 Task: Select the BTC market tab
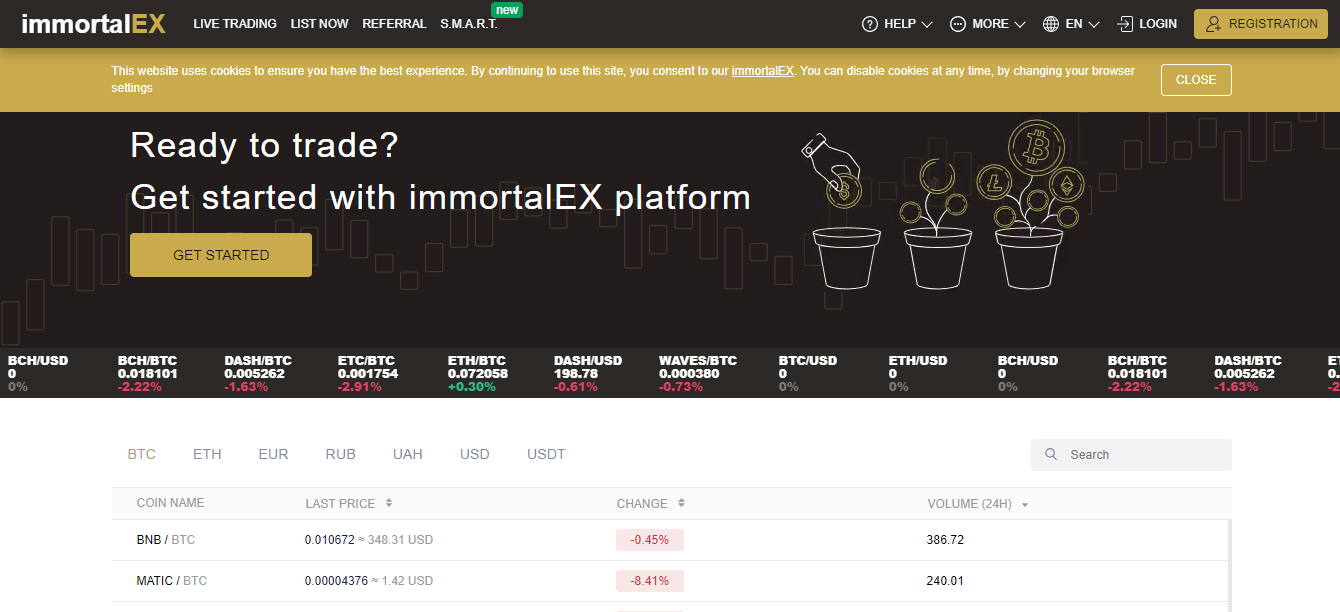(142, 454)
